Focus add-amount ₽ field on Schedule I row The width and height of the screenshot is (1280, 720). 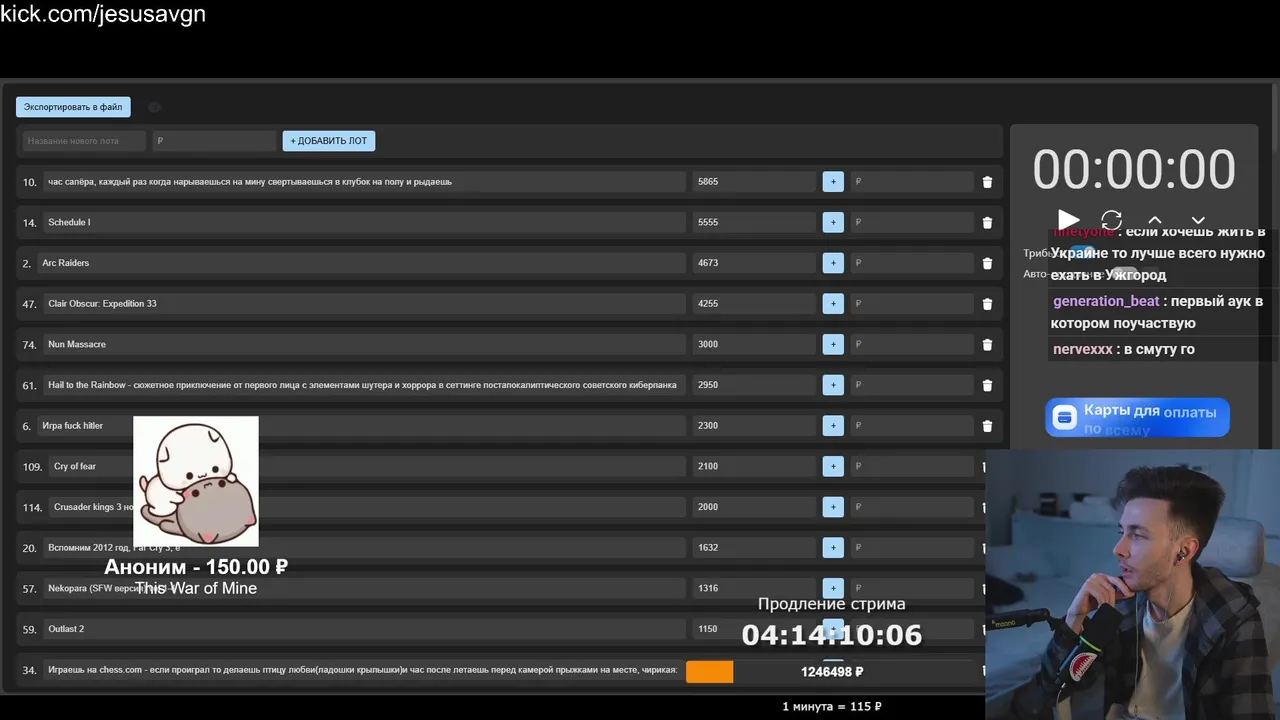coord(911,222)
